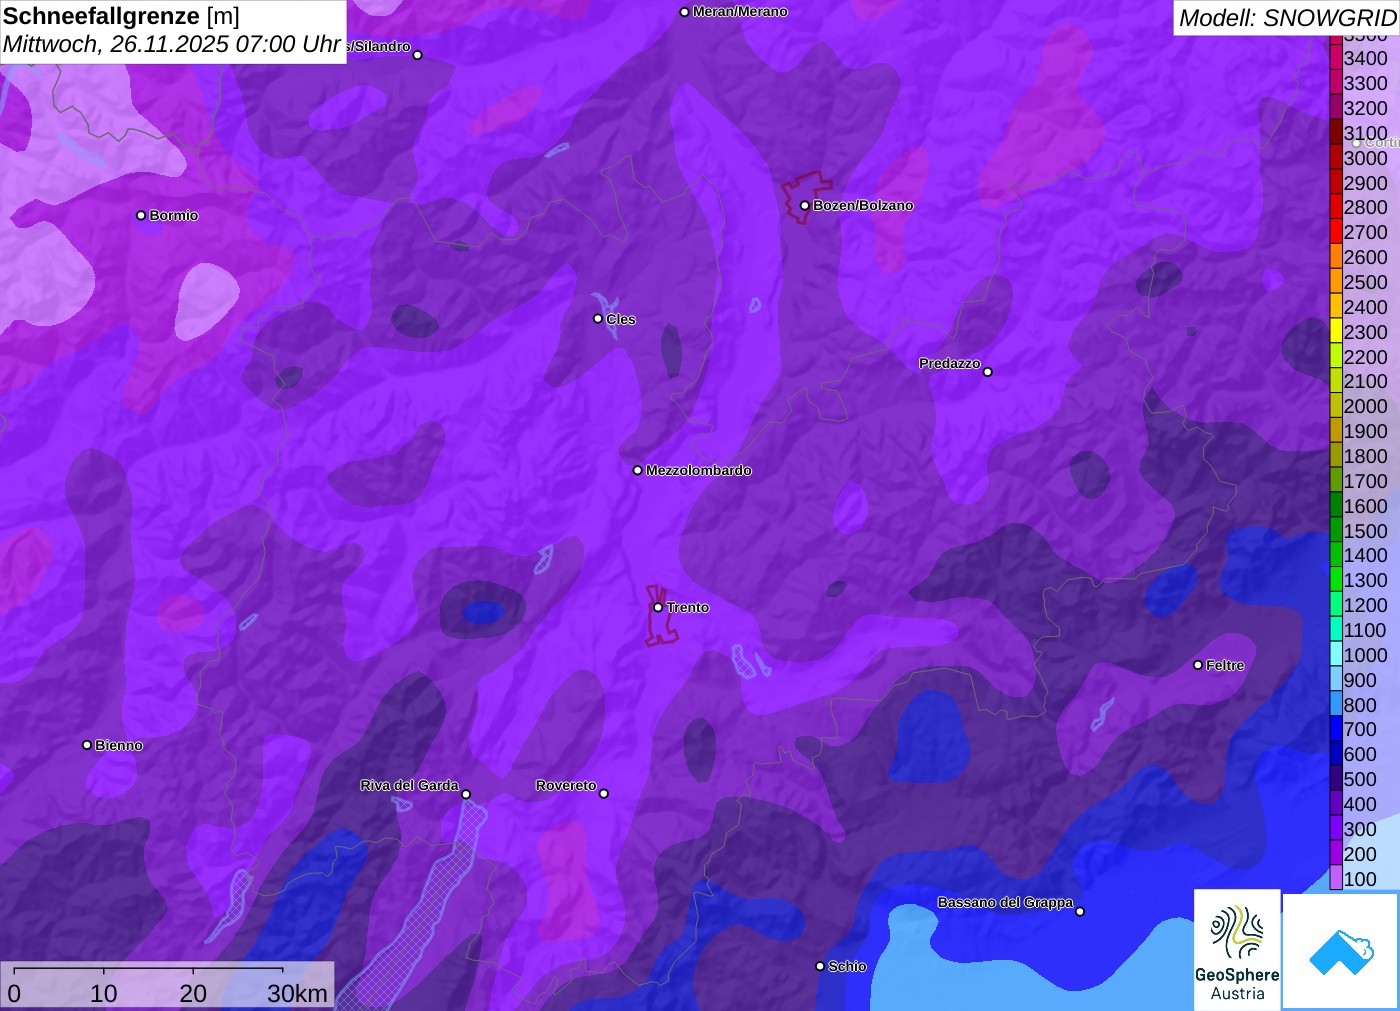Click the "20" scale bar label
Image resolution: width=1400 pixels, height=1011 pixels.
[x=193, y=993]
